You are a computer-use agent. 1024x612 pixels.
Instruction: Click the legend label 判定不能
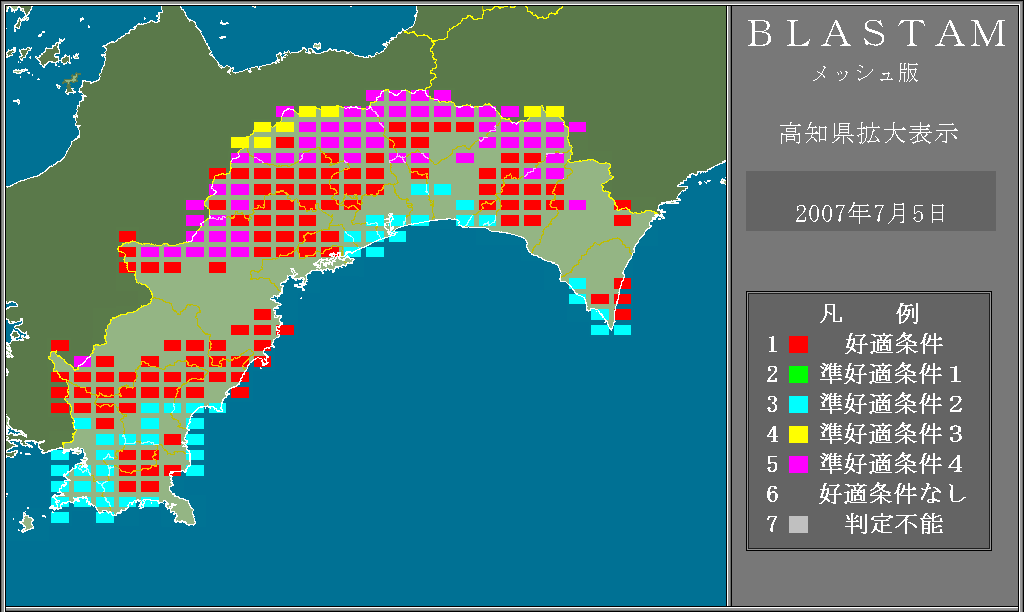click(894, 524)
